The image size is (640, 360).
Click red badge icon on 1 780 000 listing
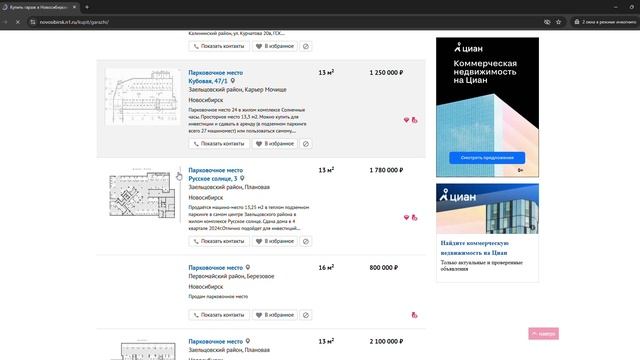pos(414,218)
